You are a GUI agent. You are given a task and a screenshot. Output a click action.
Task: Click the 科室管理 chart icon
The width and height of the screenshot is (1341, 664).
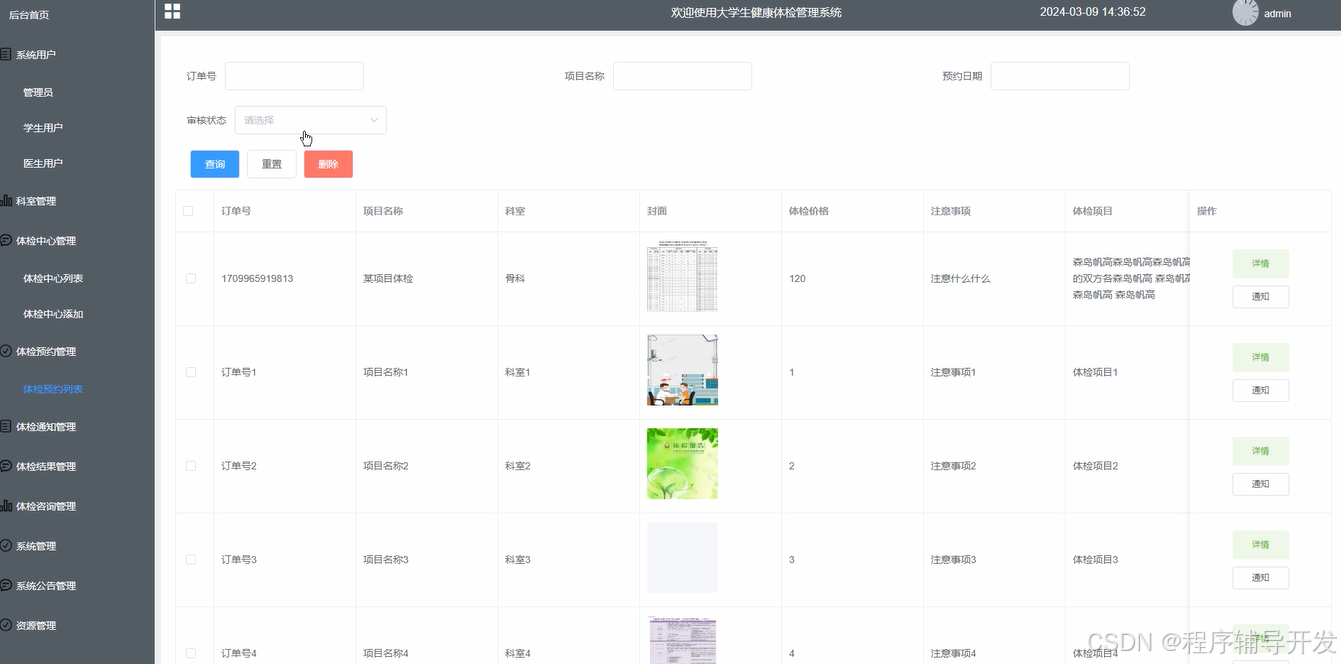point(6,200)
